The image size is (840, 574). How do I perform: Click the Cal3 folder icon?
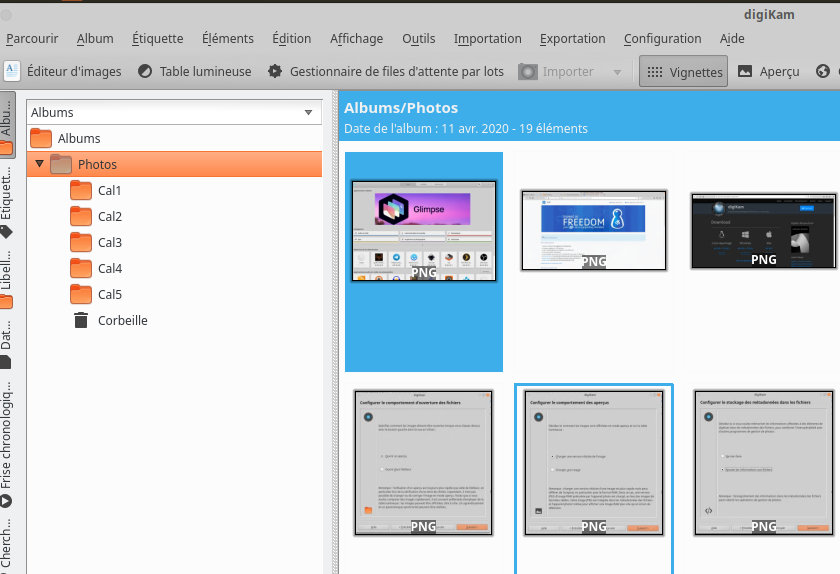tap(81, 242)
